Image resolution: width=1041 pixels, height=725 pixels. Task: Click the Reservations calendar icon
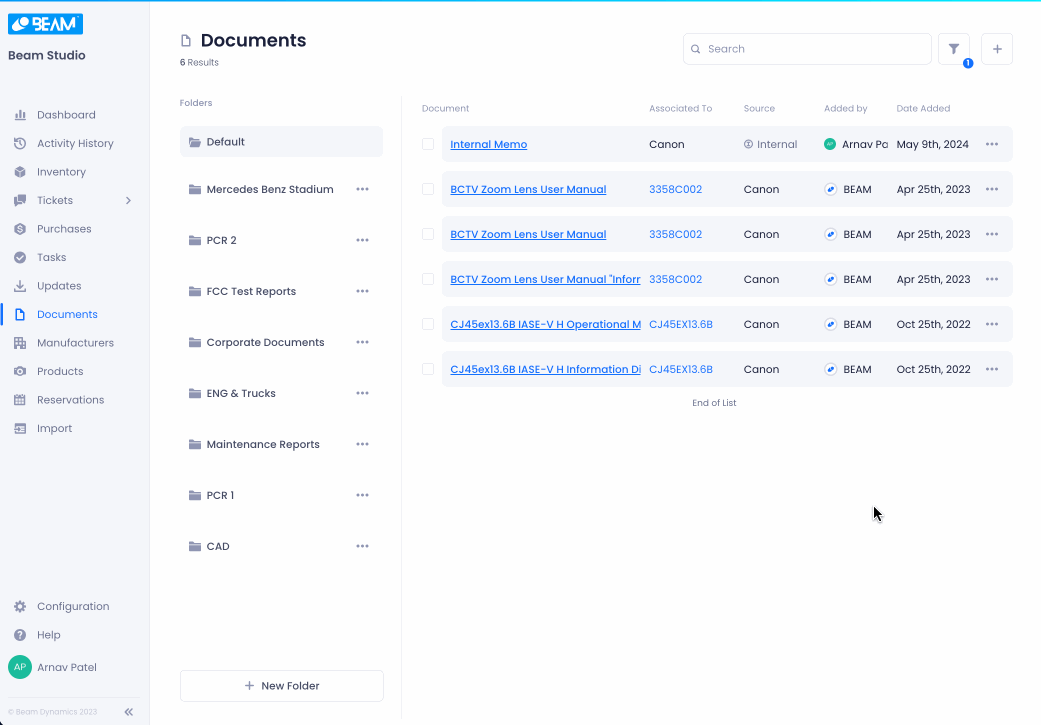(x=20, y=400)
